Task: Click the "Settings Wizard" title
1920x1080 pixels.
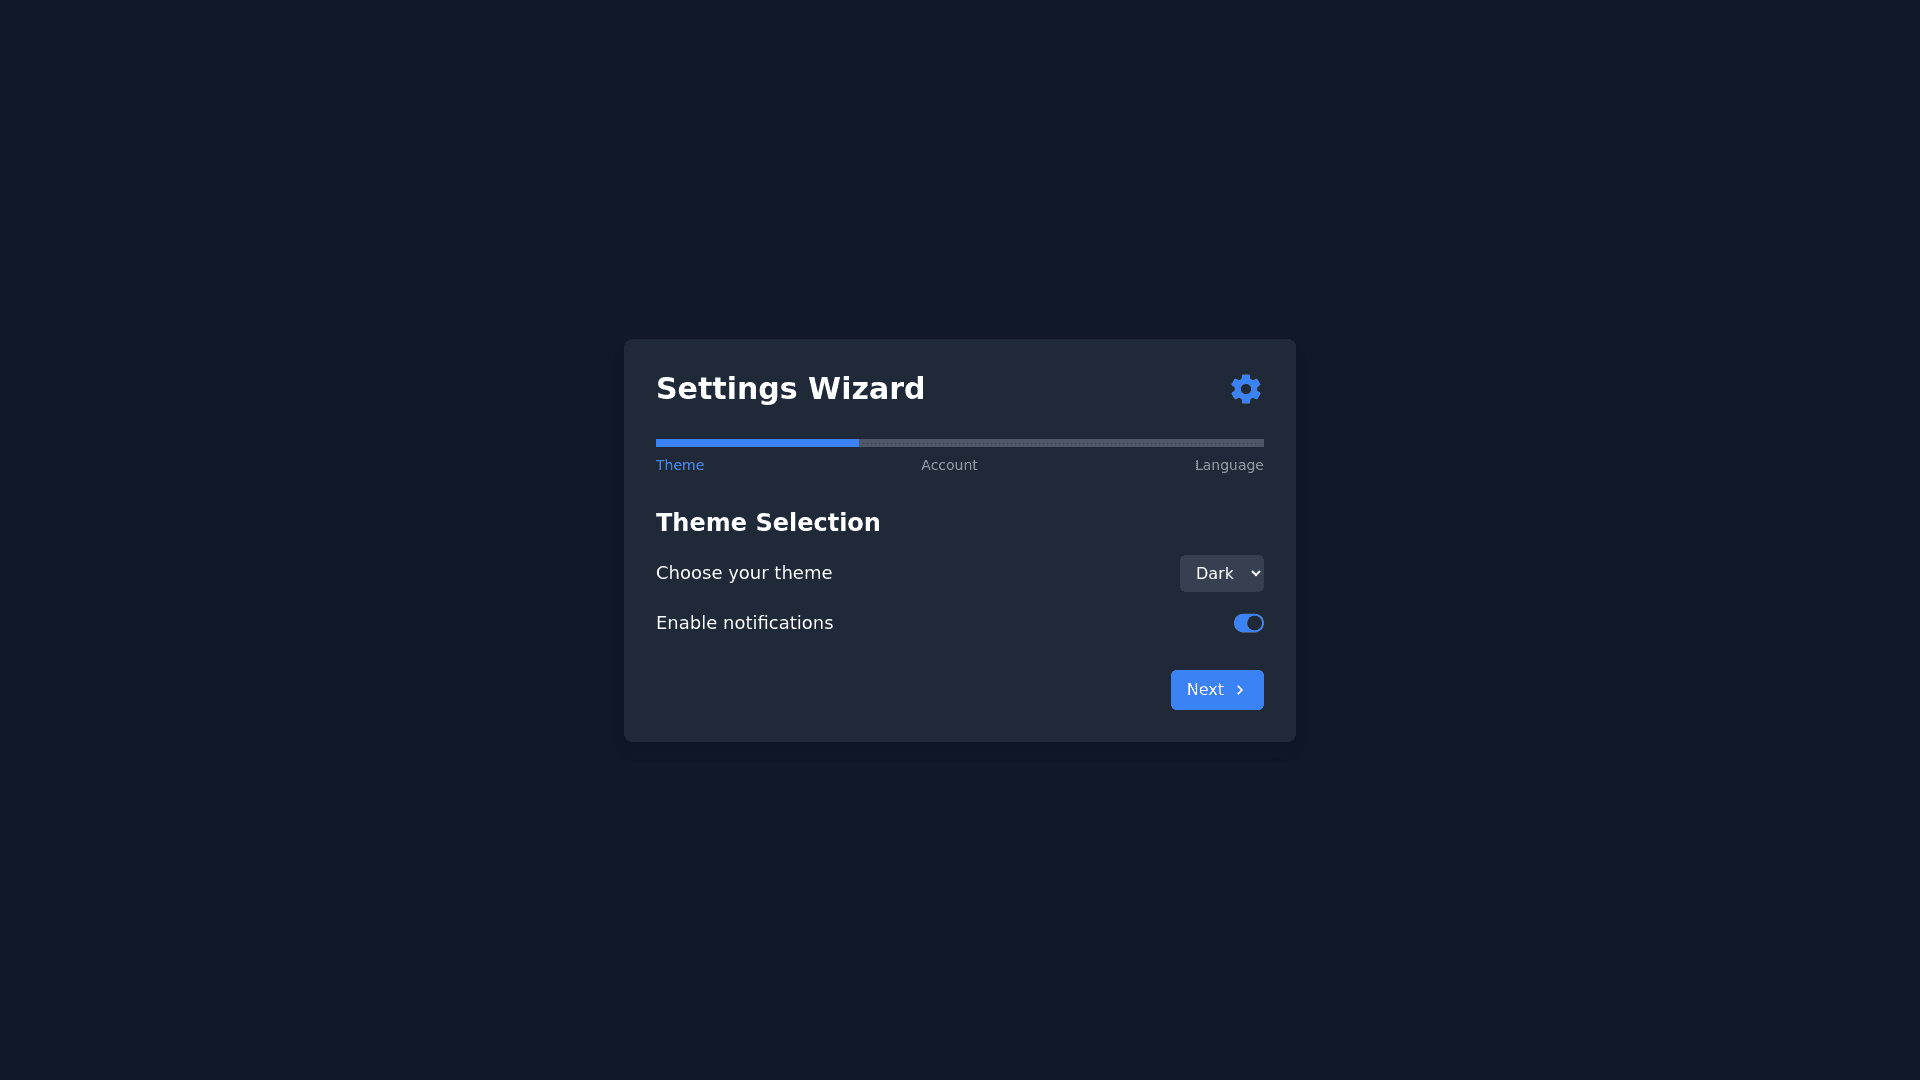Action: 790,389
